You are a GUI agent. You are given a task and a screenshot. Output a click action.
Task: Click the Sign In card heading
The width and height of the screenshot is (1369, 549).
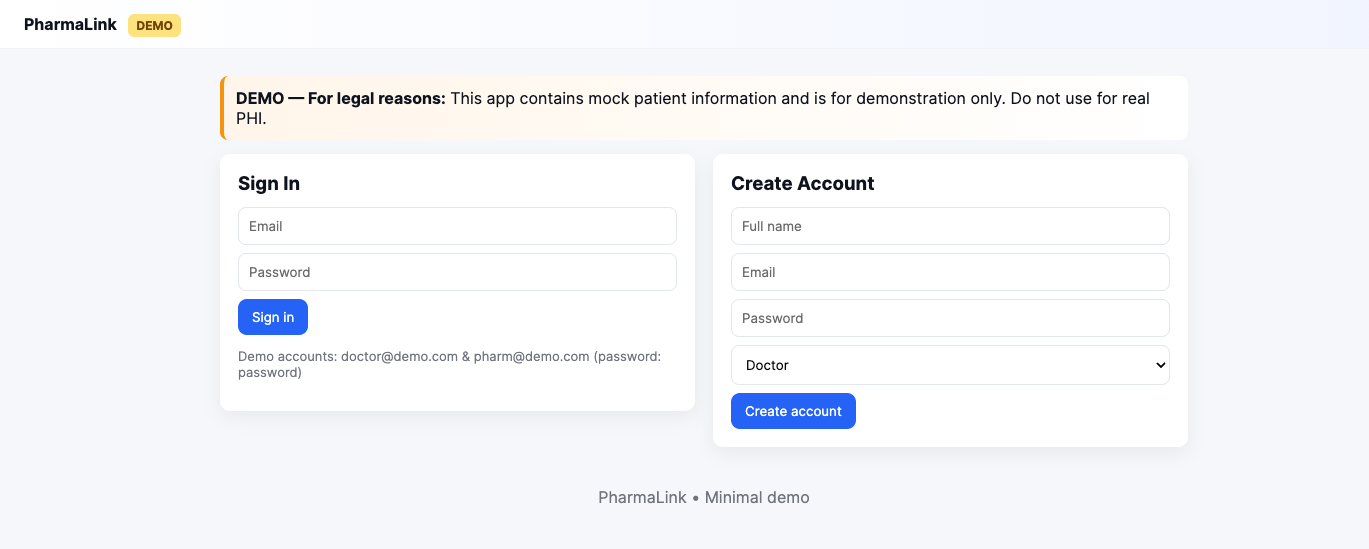(x=269, y=184)
